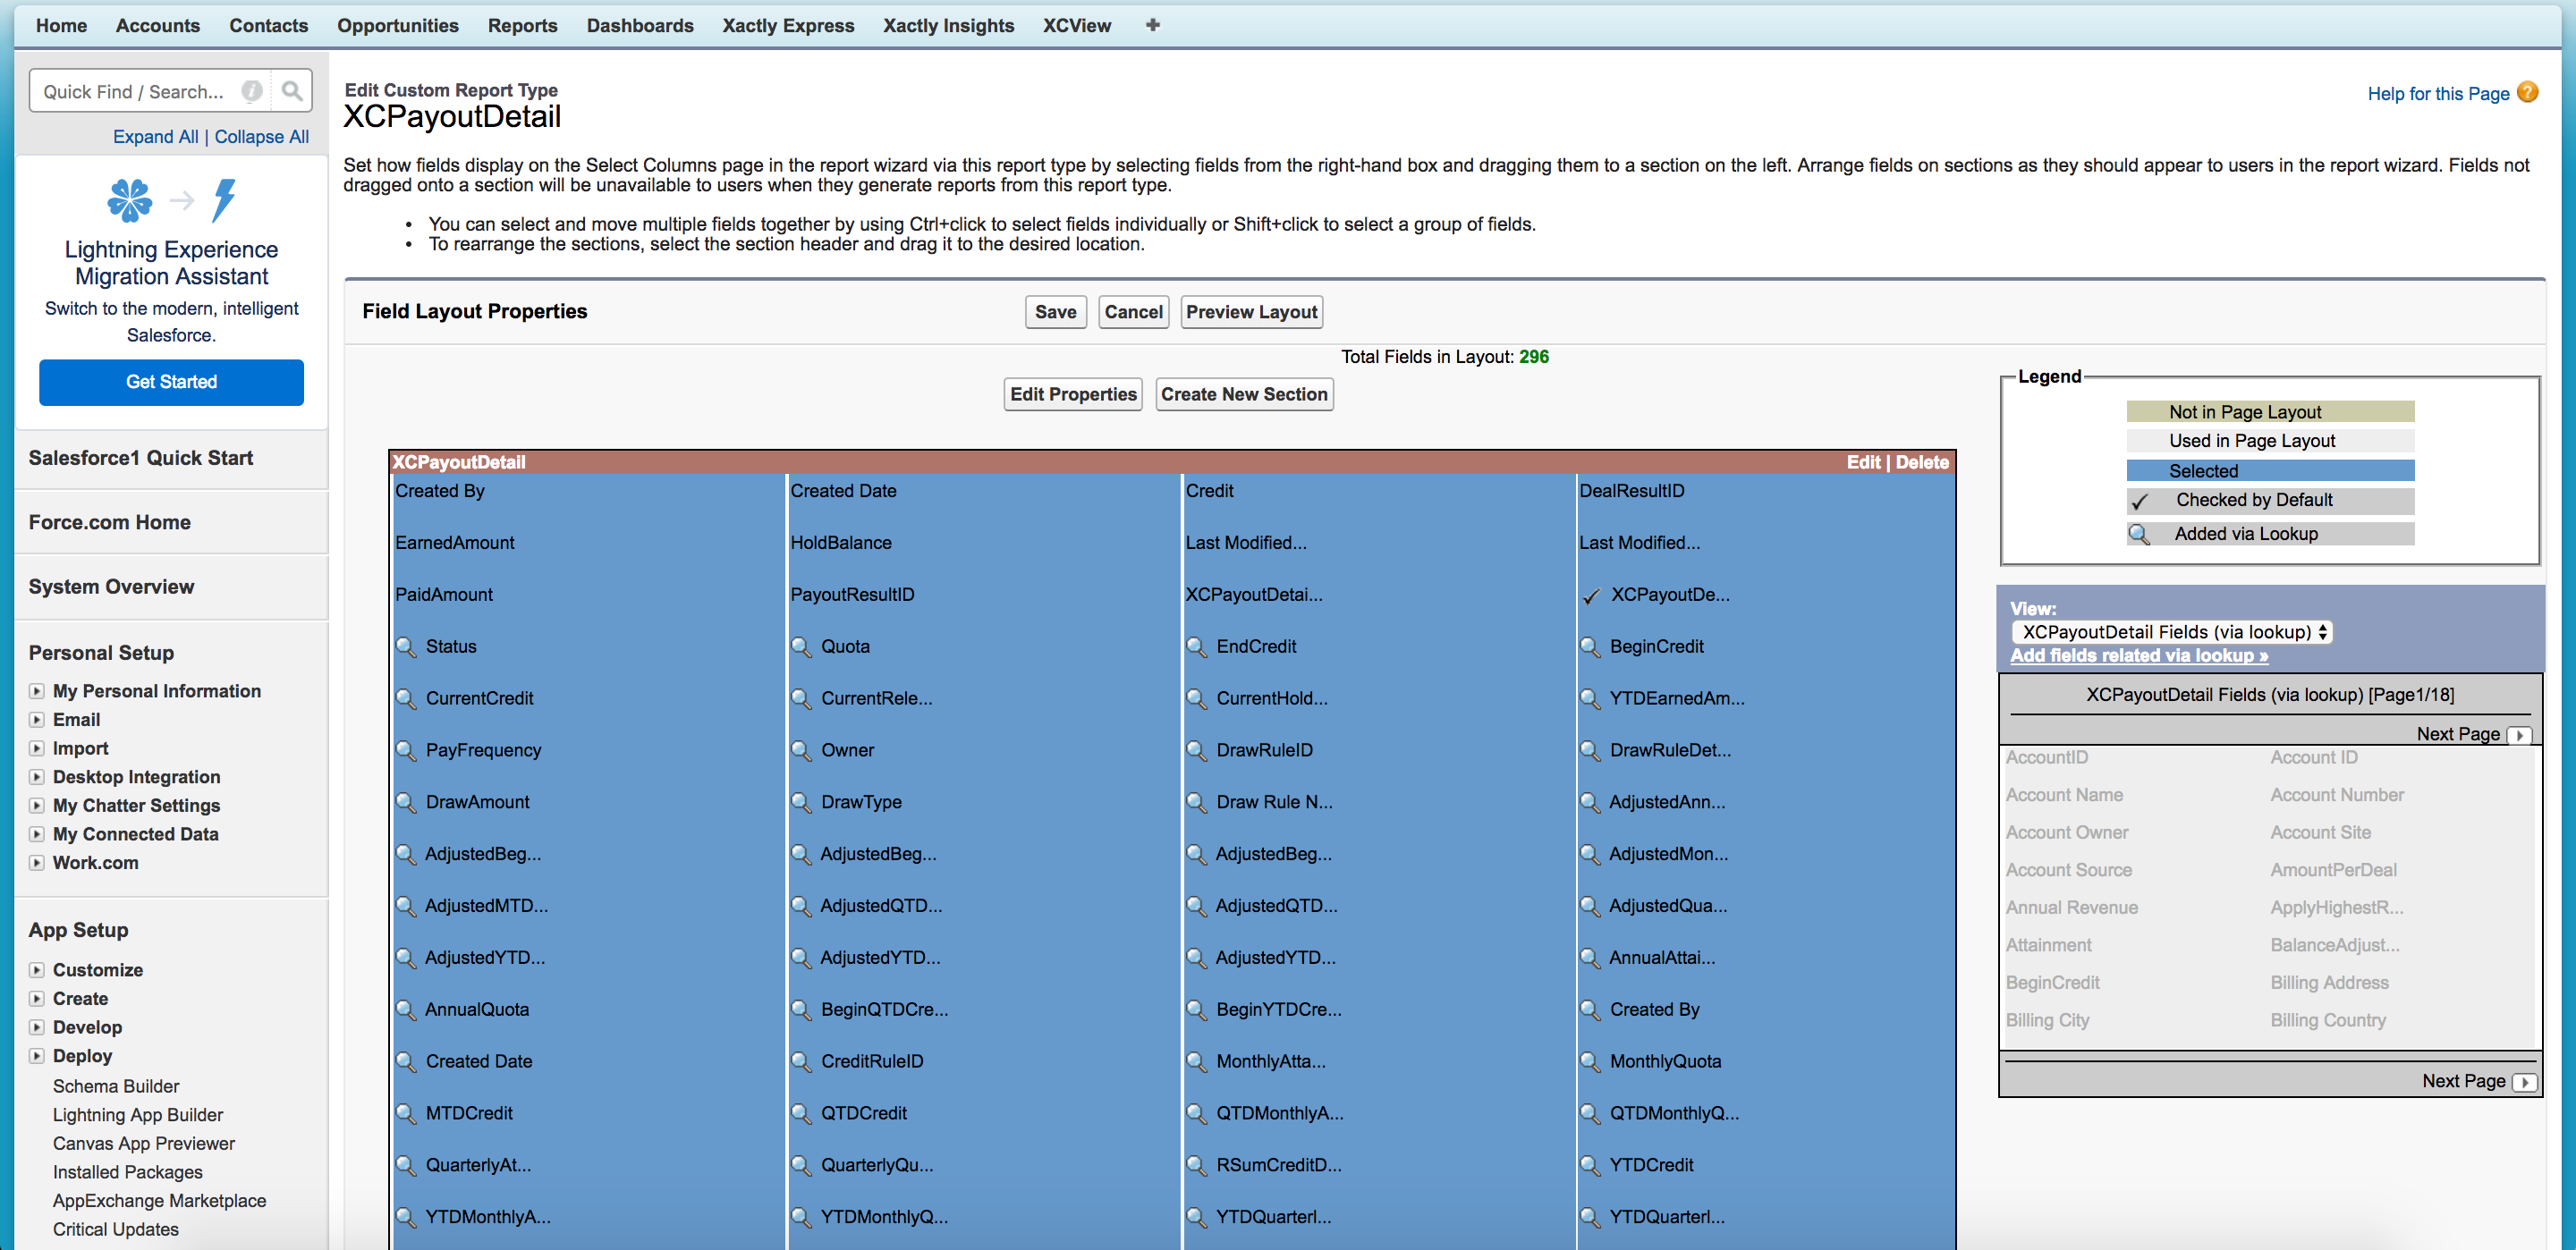2576x1250 pixels.
Task: Select the EarnedAmount field in layout
Action: [455, 543]
